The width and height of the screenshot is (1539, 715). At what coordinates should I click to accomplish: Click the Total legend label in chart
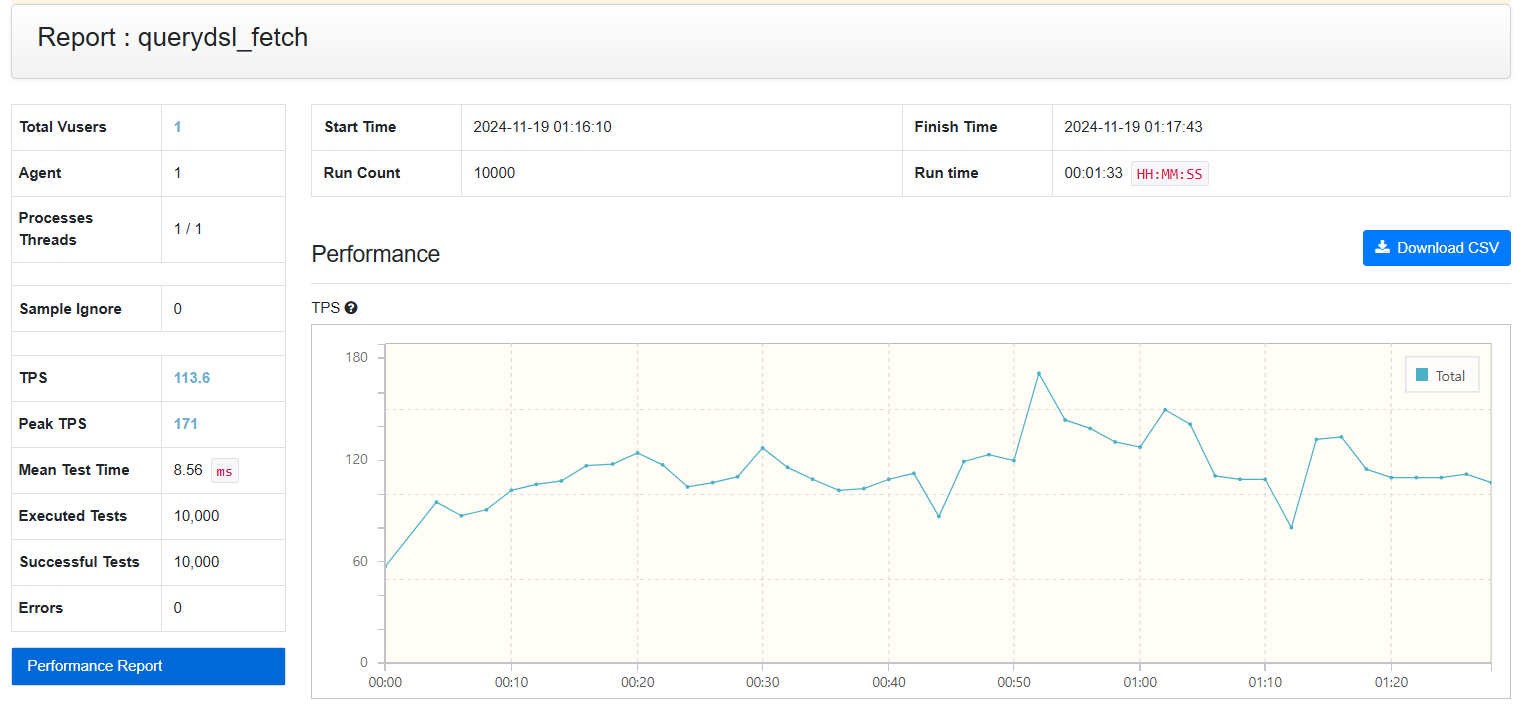[x=1450, y=376]
